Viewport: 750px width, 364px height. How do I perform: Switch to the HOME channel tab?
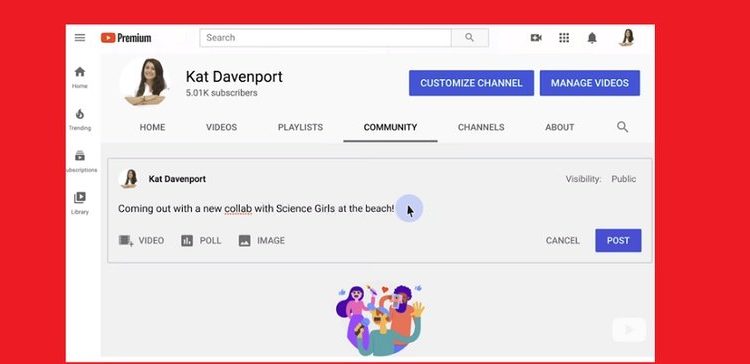pyautogui.click(x=153, y=127)
